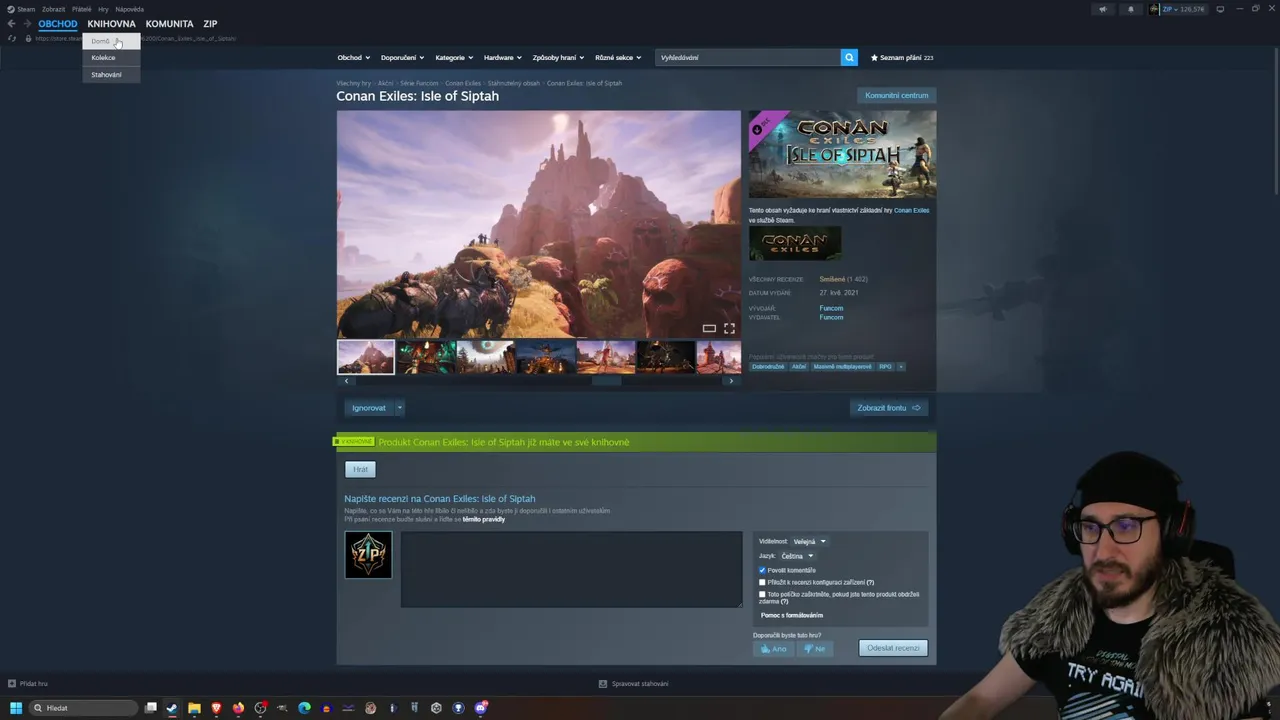1280x720 pixels.
Task: Expand the Doporučení dropdown
Action: pos(402,58)
